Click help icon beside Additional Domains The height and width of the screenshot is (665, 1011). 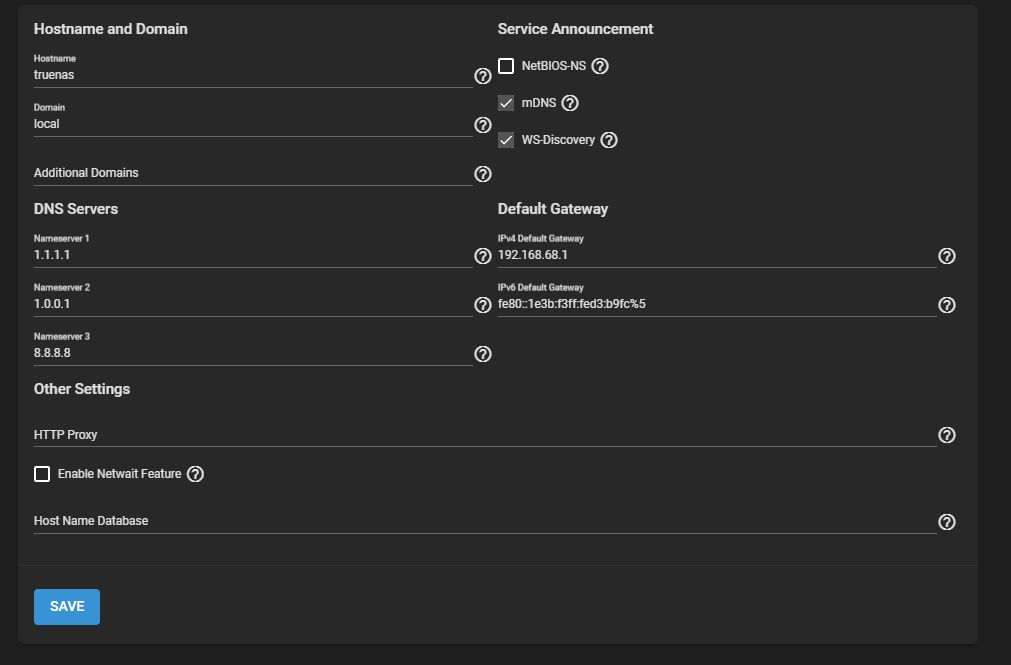pos(482,174)
